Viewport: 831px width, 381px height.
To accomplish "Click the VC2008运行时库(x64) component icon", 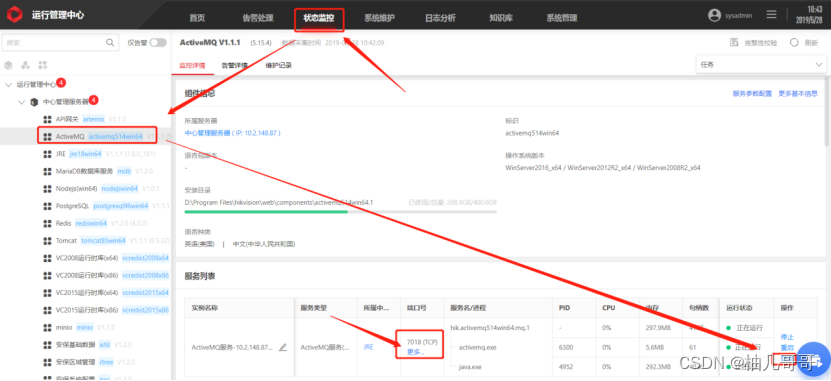I will 47,258.
